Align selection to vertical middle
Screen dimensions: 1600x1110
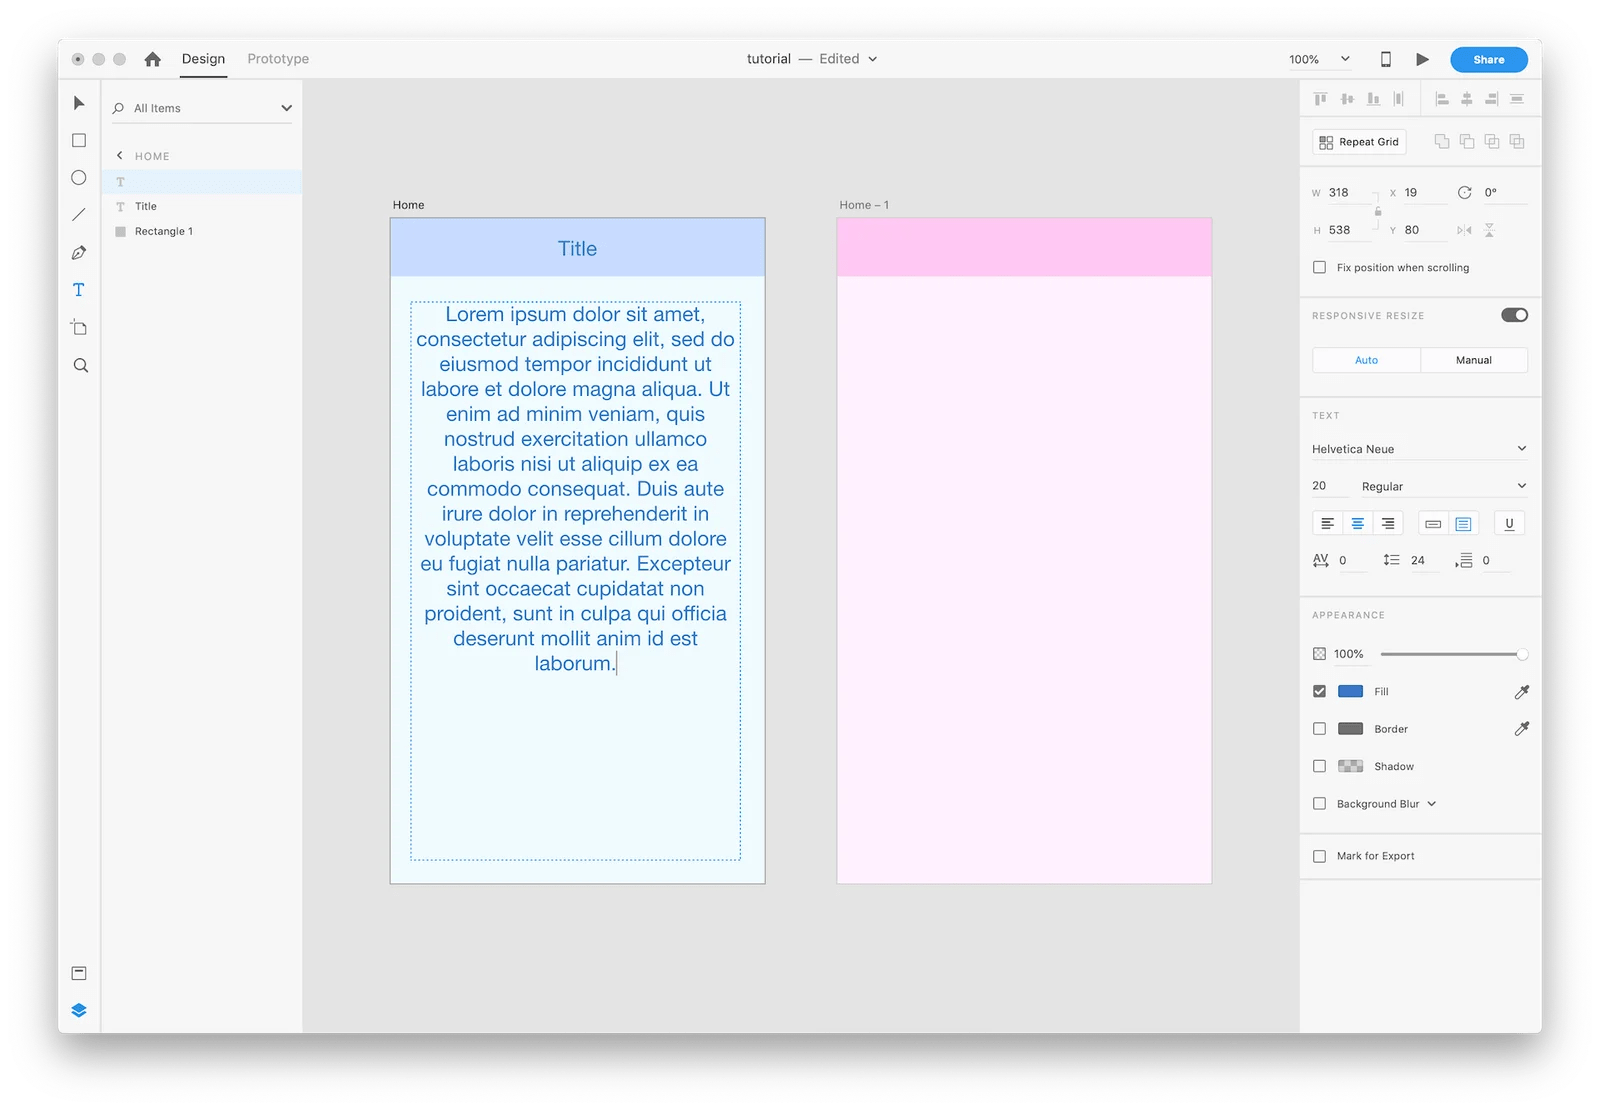[1347, 99]
